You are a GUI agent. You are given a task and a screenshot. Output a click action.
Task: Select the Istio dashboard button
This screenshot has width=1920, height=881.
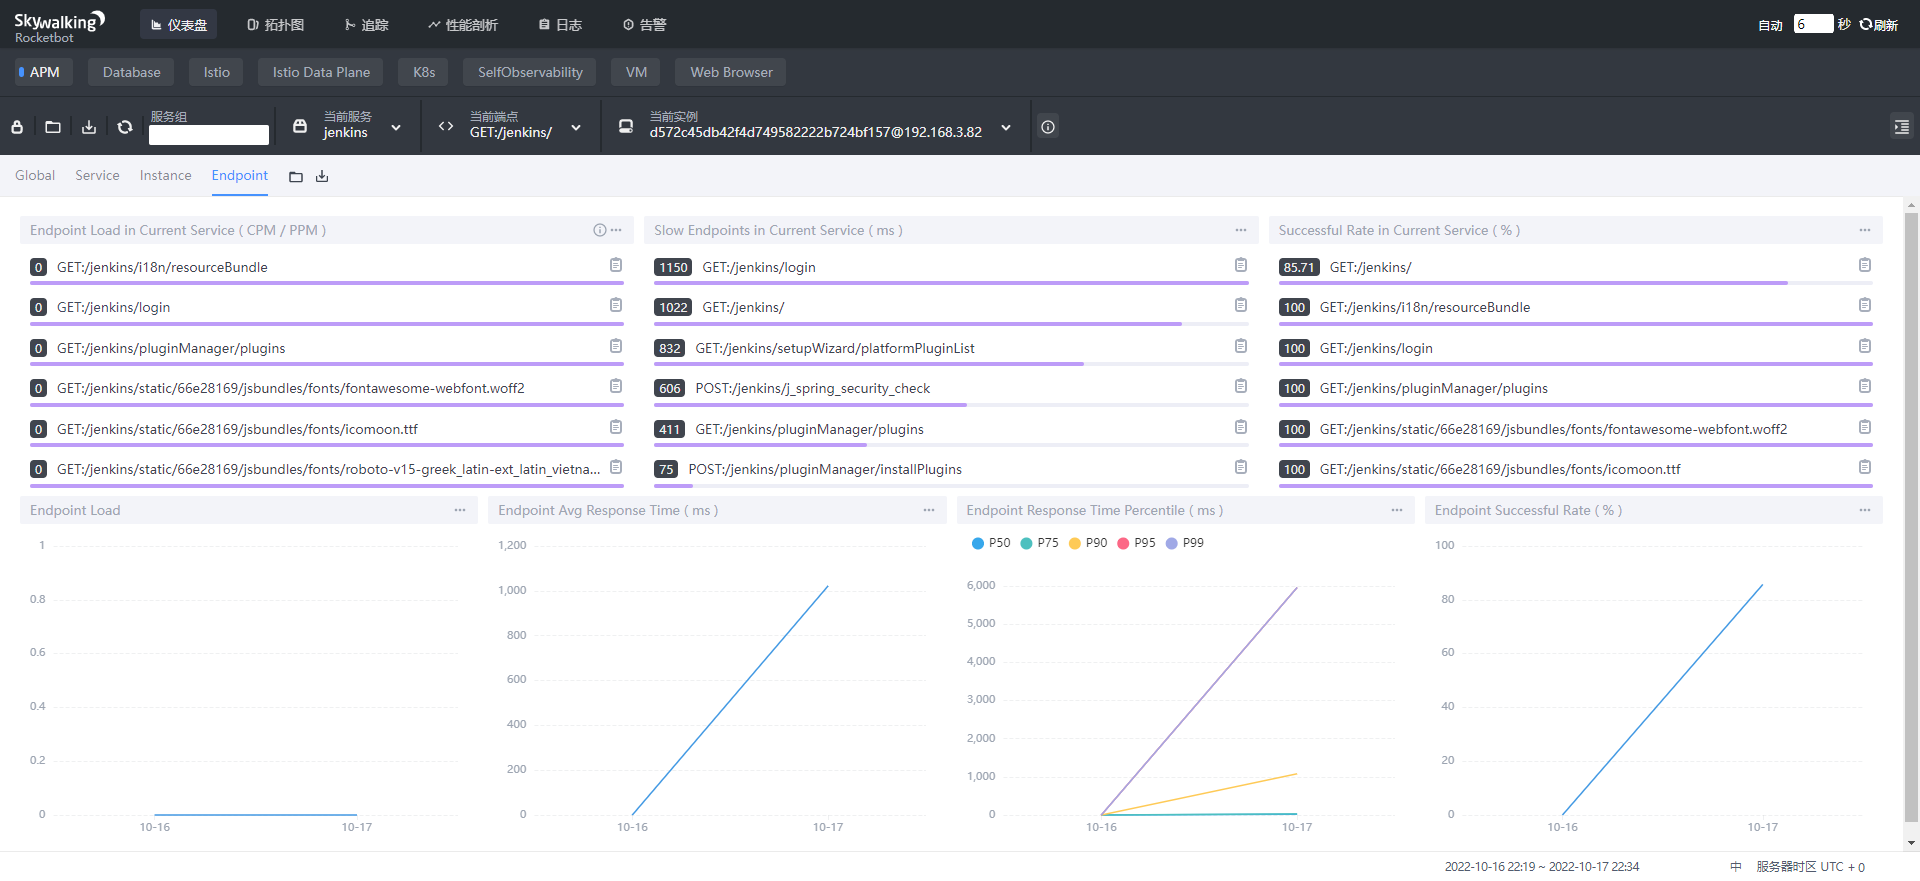point(216,72)
